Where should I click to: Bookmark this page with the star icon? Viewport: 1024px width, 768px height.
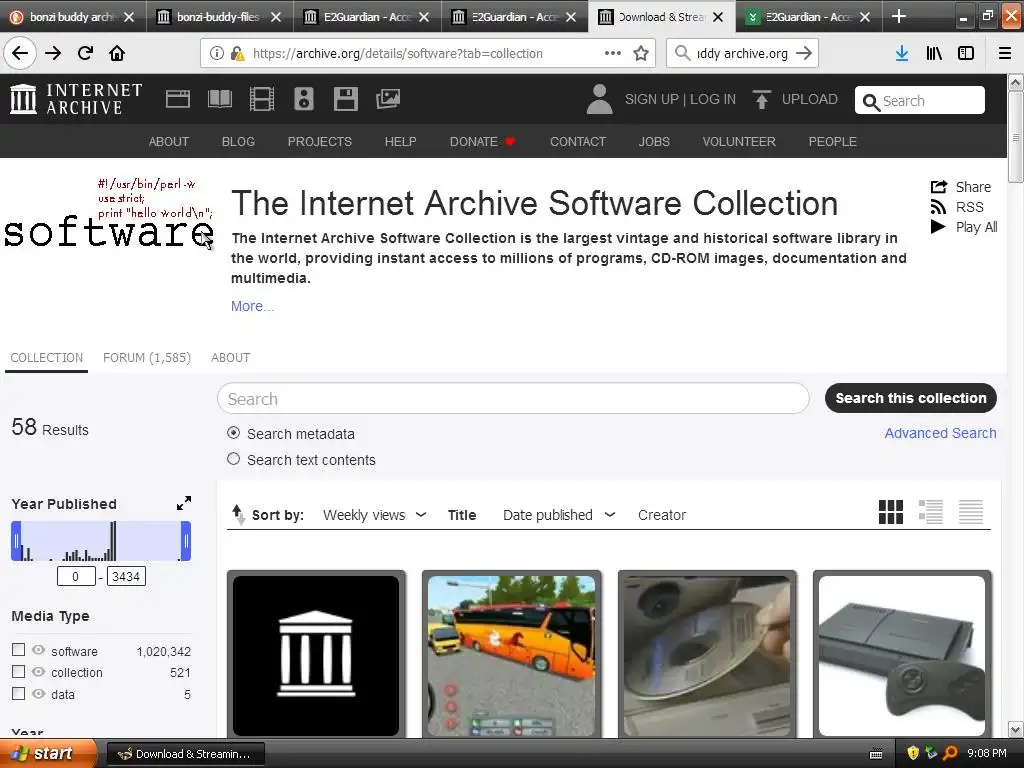pyautogui.click(x=641, y=54)
